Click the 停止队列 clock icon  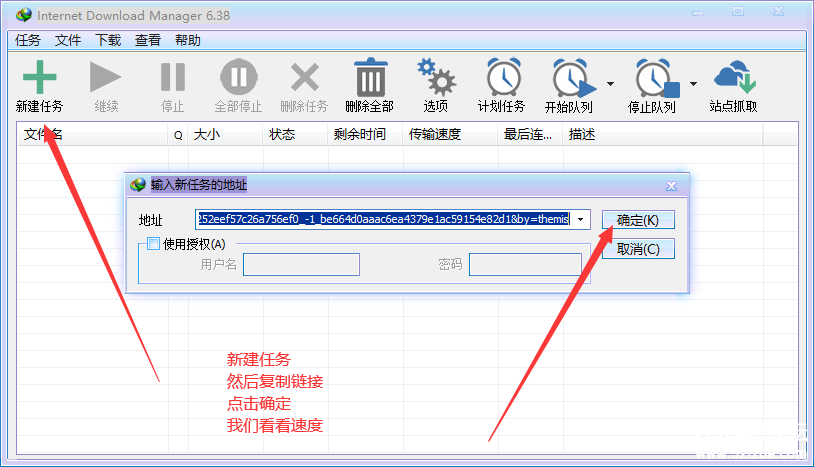point(657,78)
